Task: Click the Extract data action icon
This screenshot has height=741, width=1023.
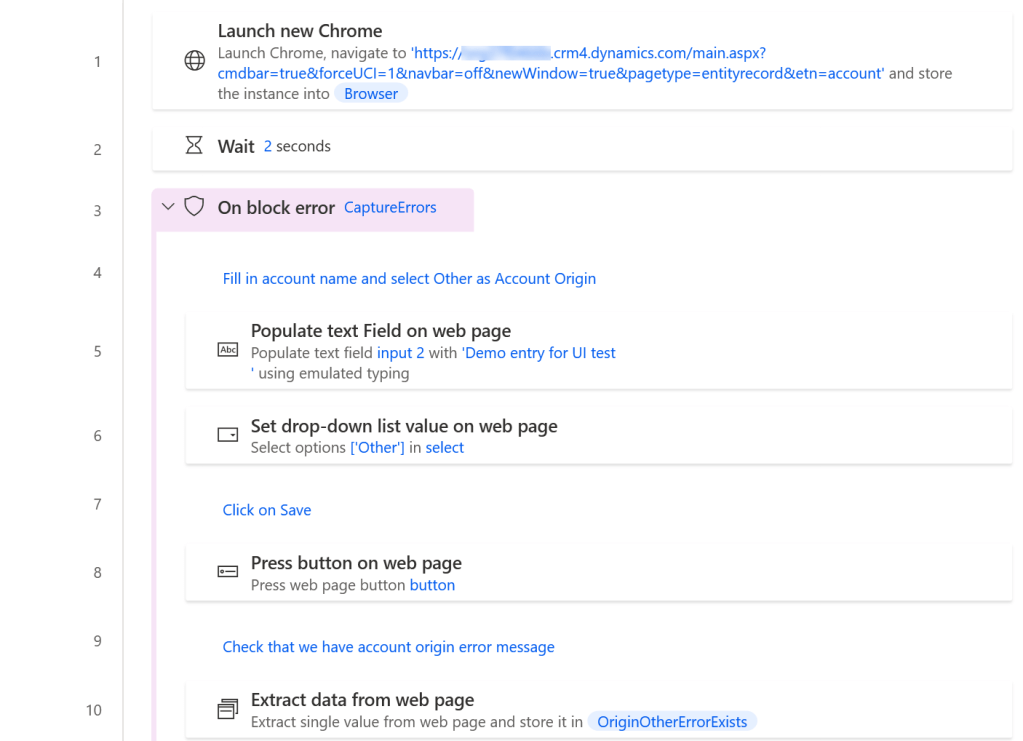Action: pos(228,709)
